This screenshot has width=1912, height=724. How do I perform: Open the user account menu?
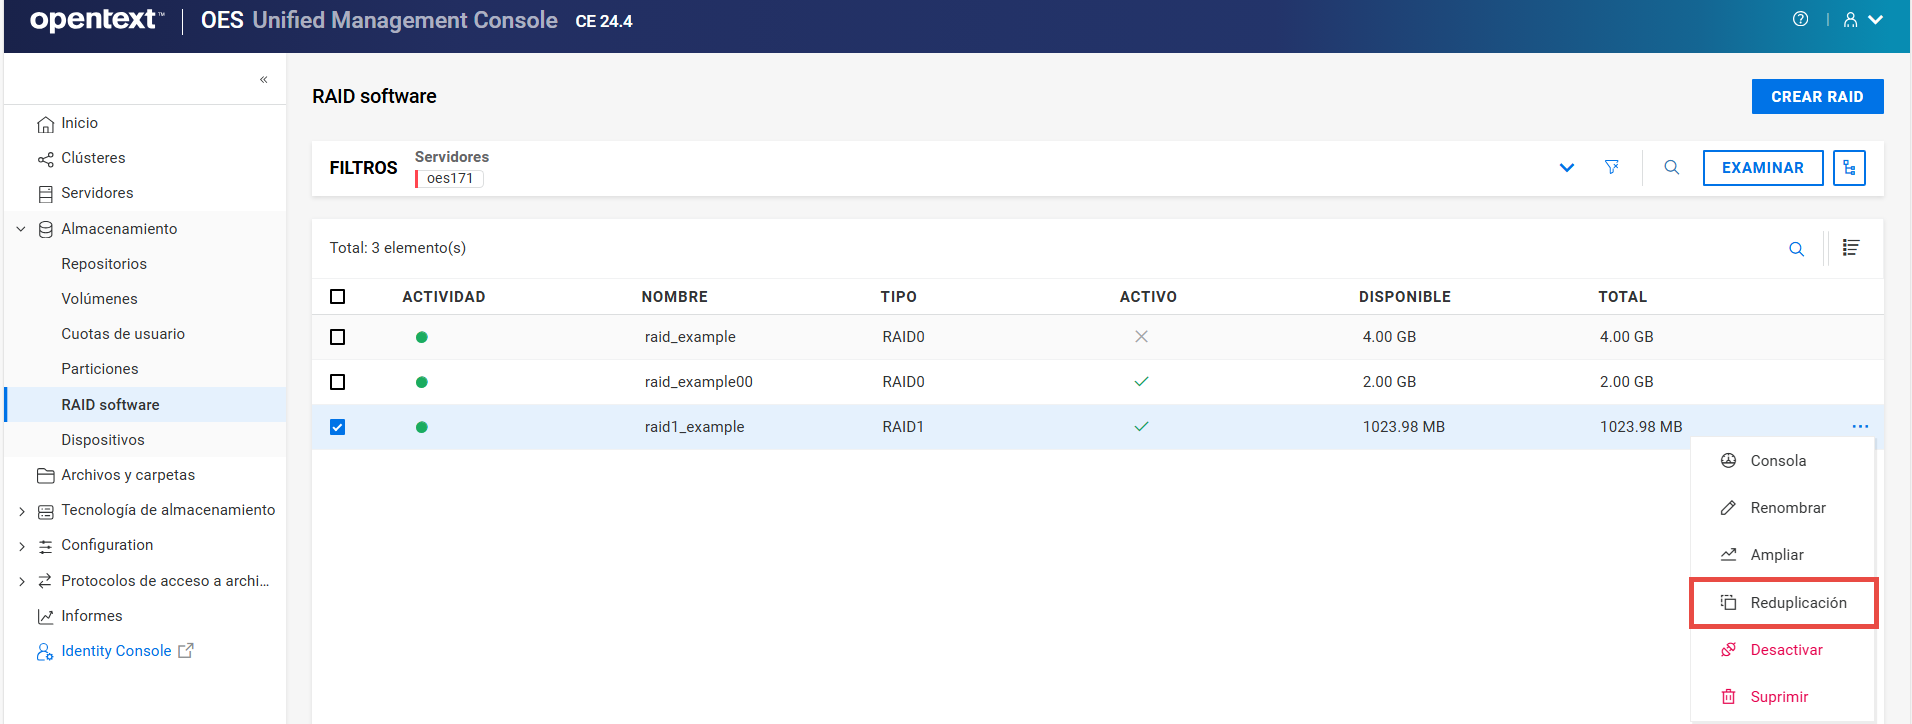[x=1862, y=20]
